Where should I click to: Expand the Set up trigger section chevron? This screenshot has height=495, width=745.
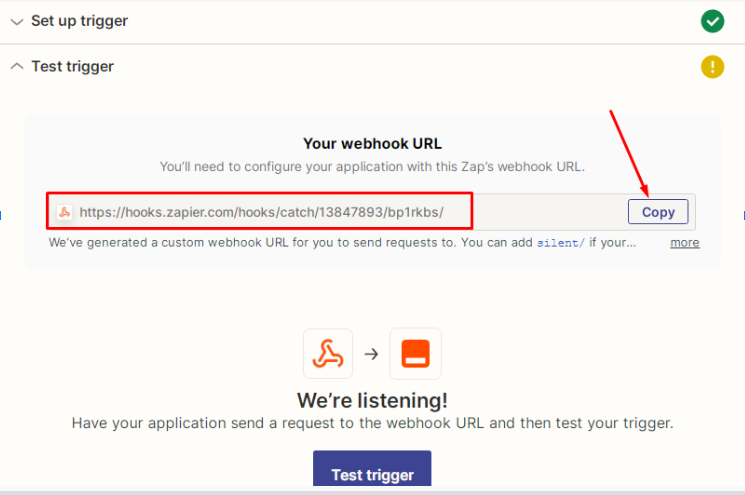[x=17, y=22]
